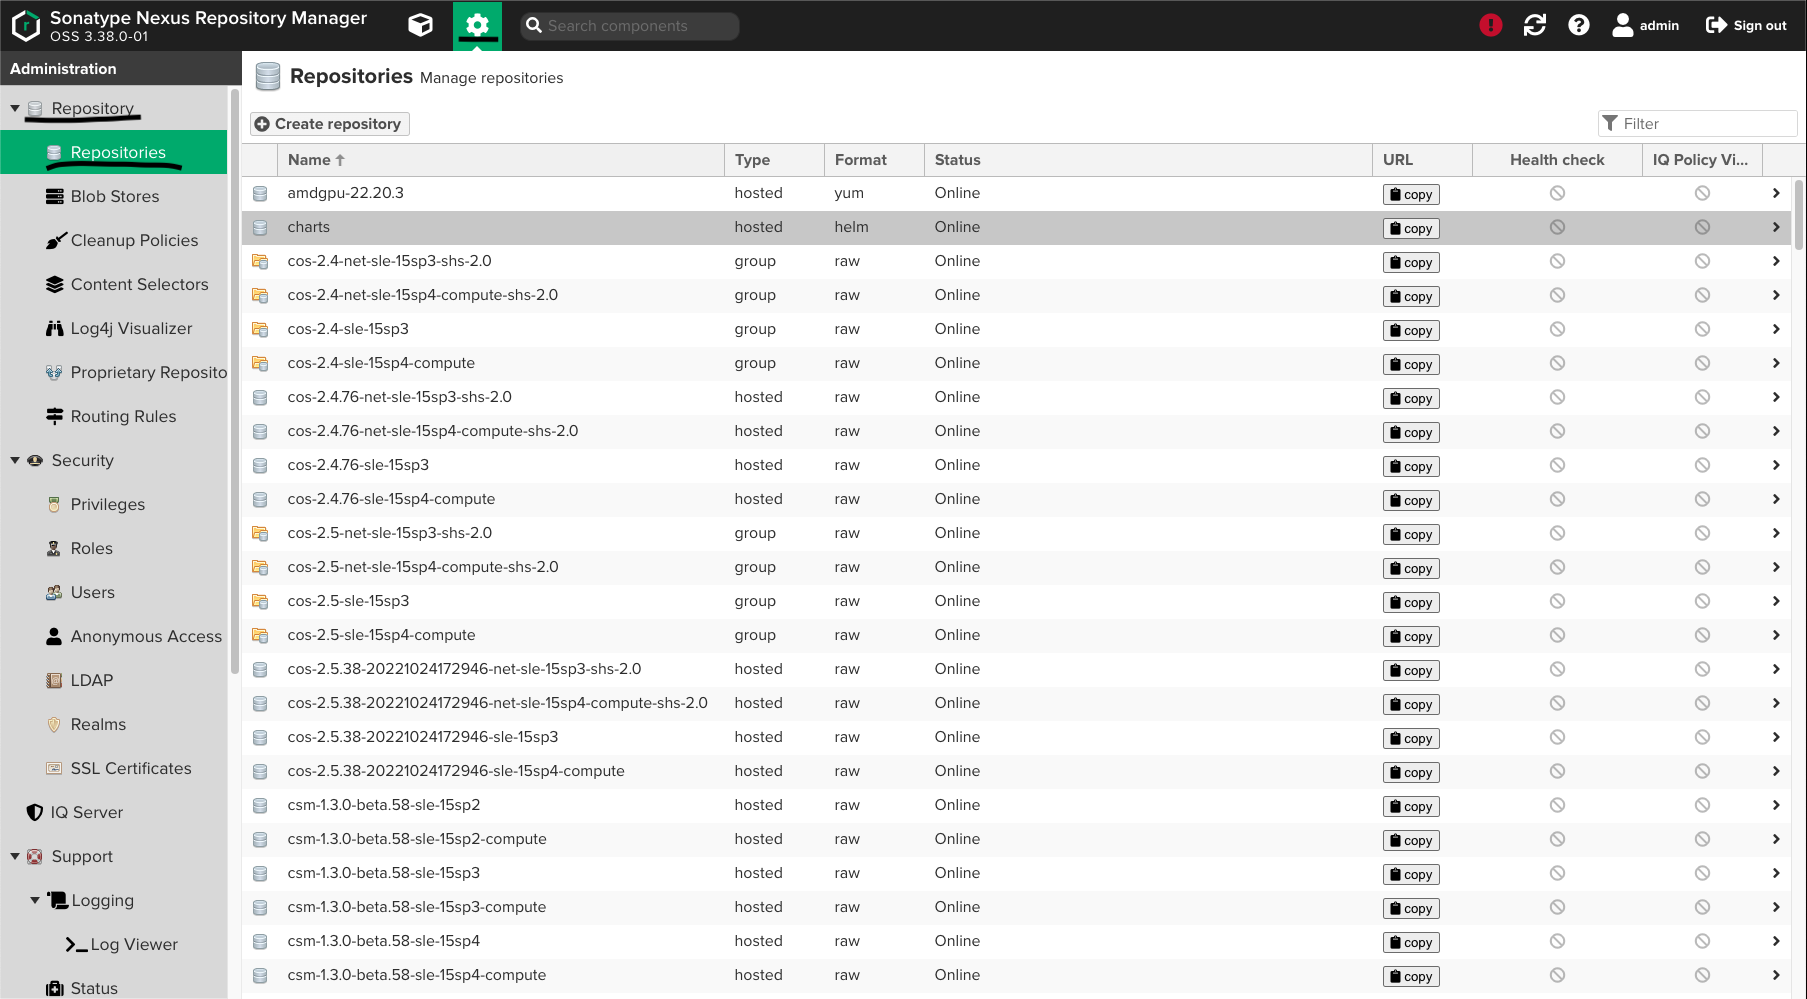The height and width of the screenshot is (999, 1807).
Task: Click the red system alert icon
Action: click(x=1491, y=25)
